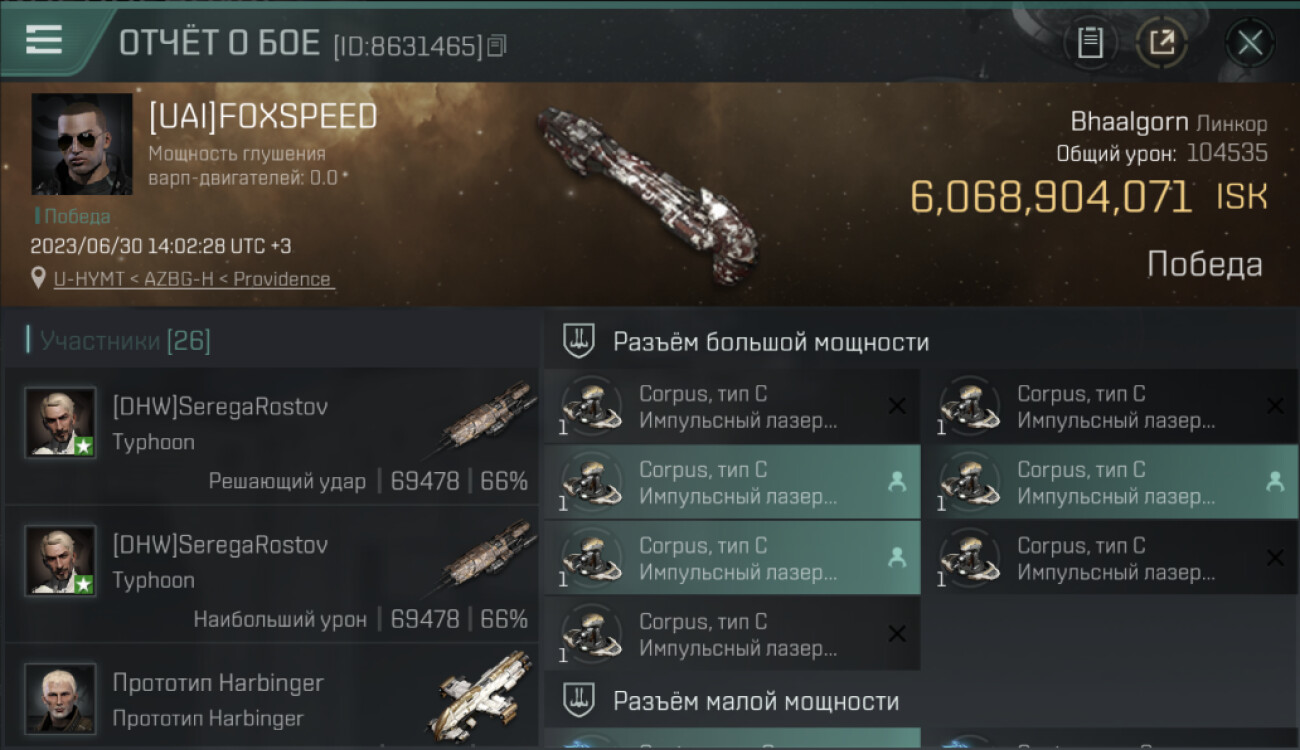Select the last single Corpus module in high slot
Screen dimensions: 1300x750
coord(732,634)
